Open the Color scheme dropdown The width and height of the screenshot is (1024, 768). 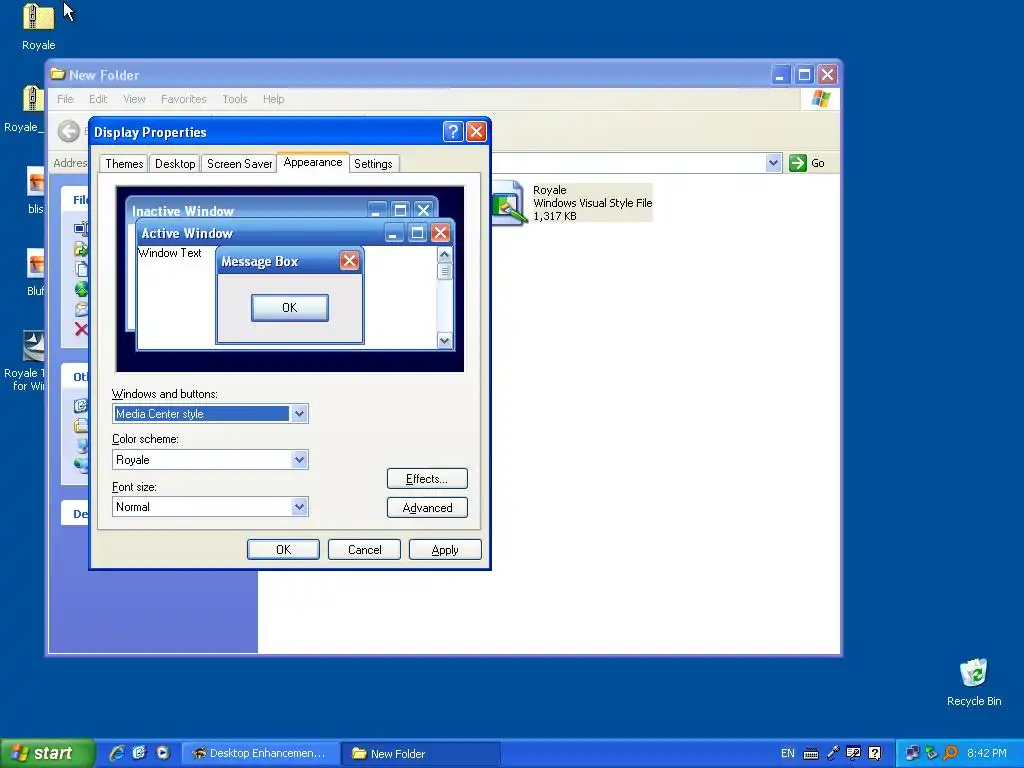pos(299,460)
